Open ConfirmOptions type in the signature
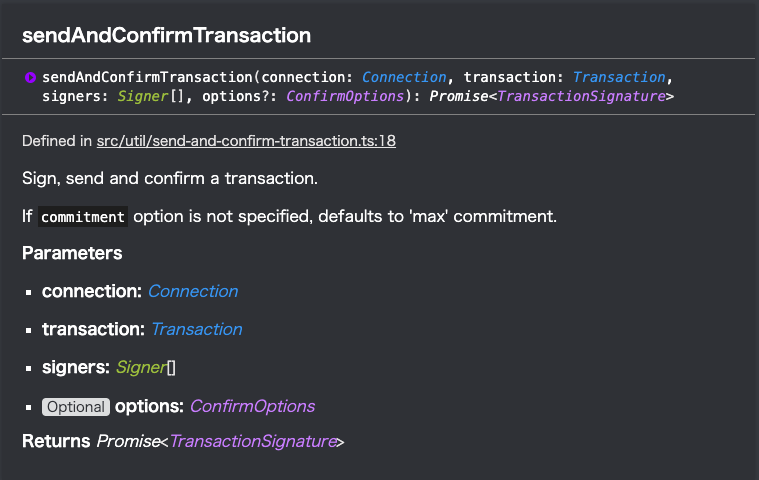This screenshot has height=480, width=759. (345, 96)
